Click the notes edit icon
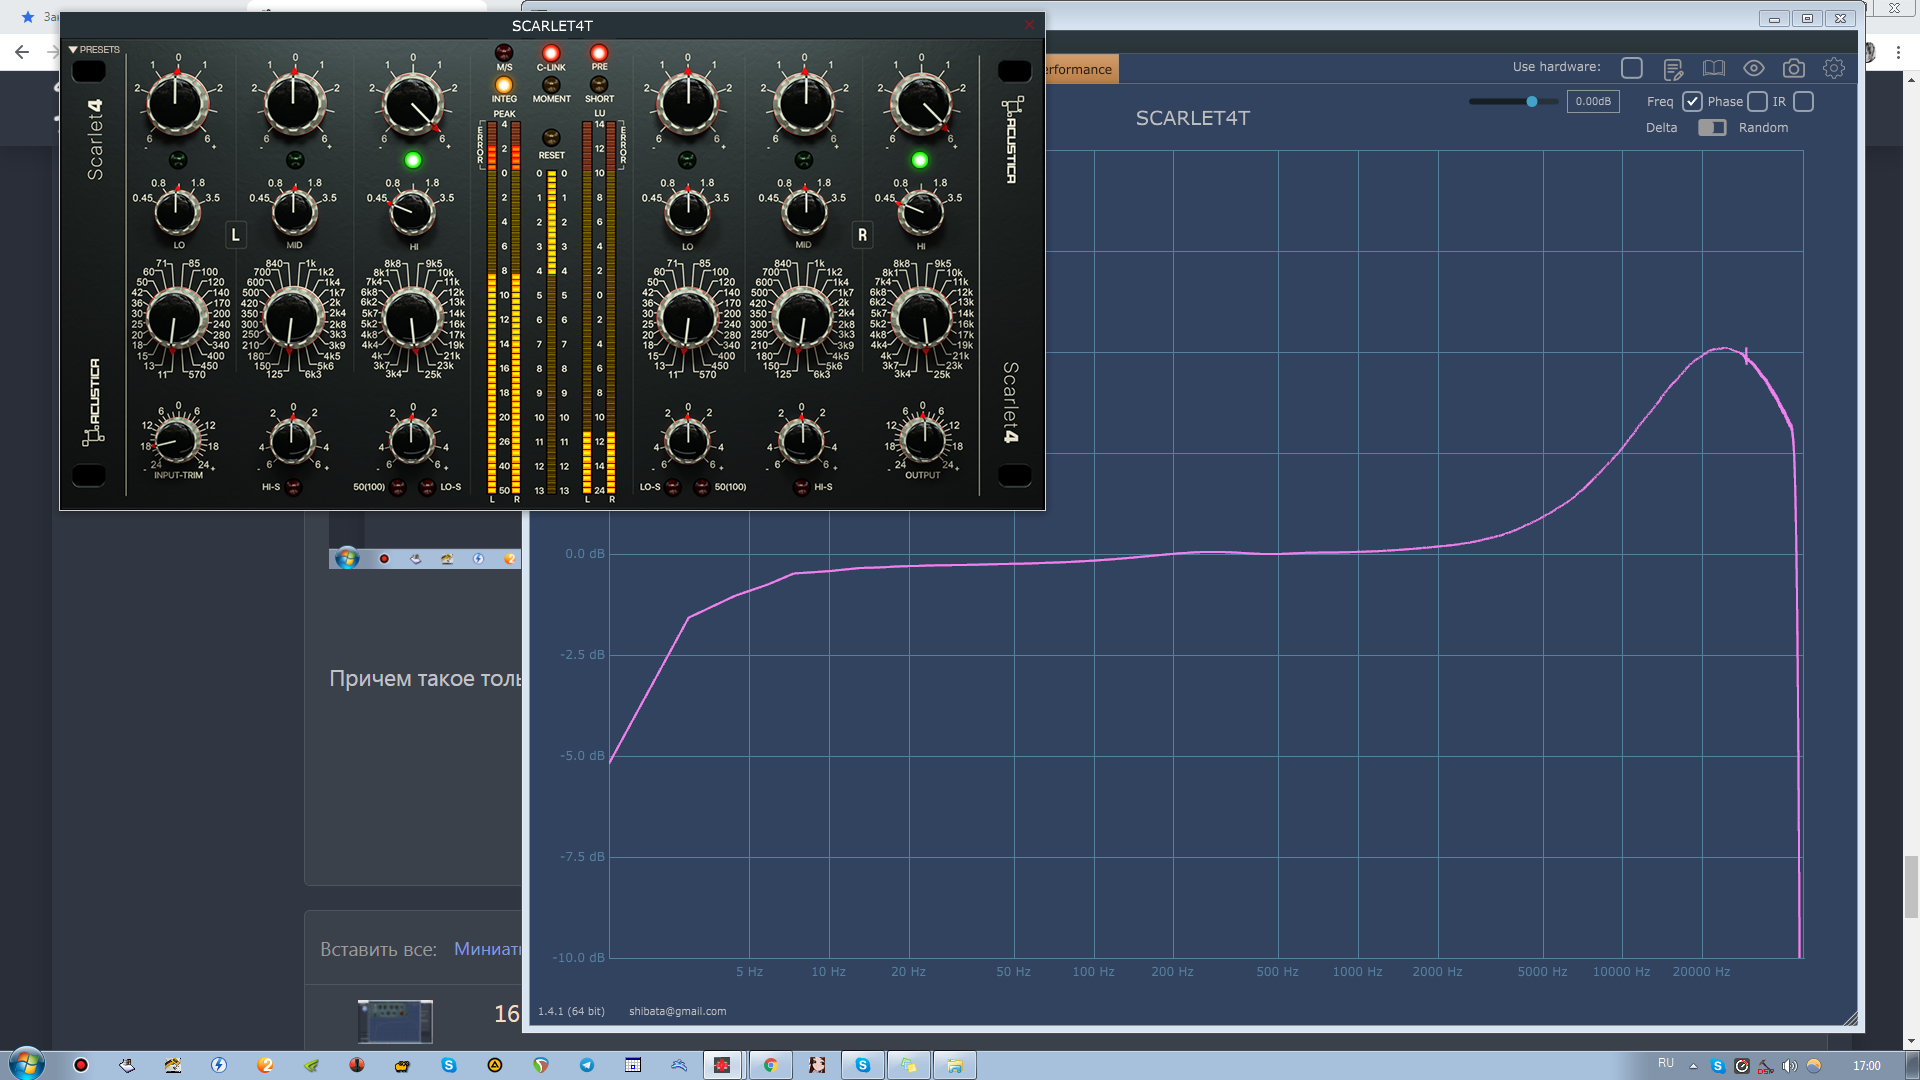 pos(1673,68)
